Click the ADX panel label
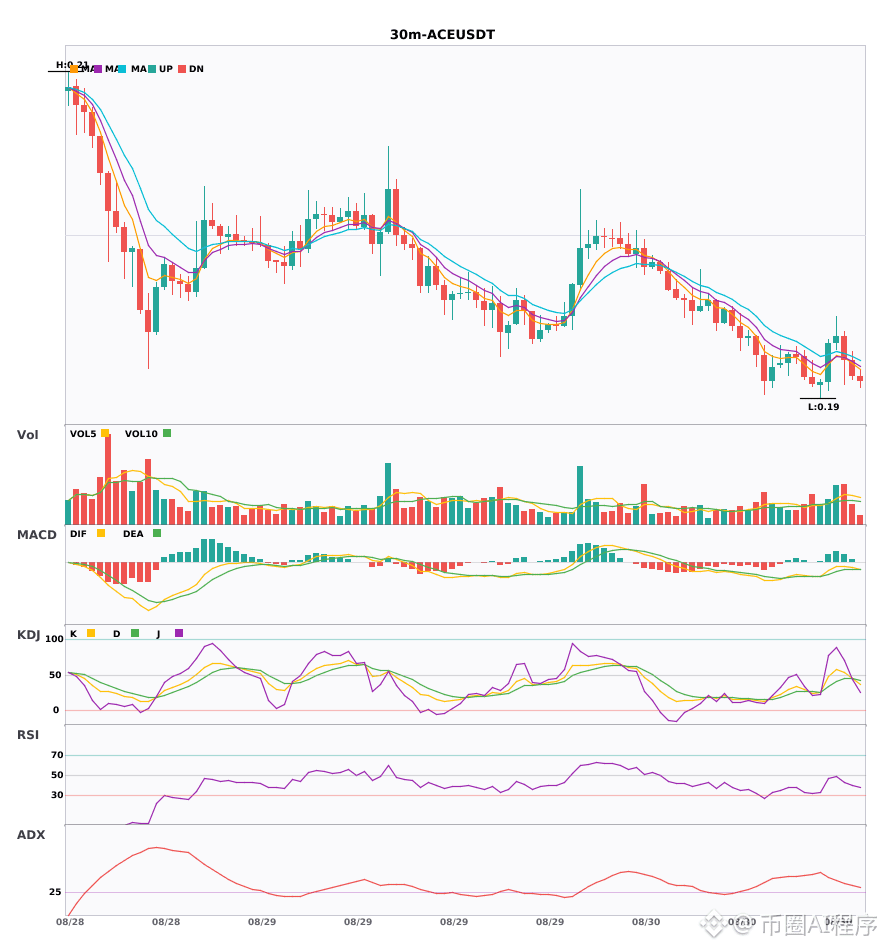Image resolution: width=885 pixels, height=950 pixels. [x=31, y=834]
